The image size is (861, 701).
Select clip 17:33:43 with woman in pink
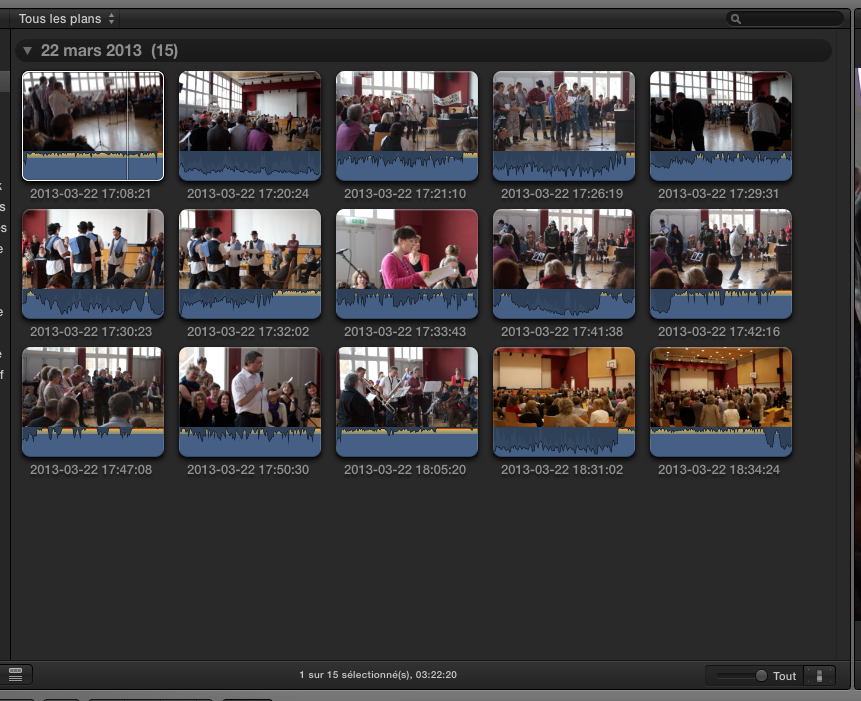[x=406, y=264]
